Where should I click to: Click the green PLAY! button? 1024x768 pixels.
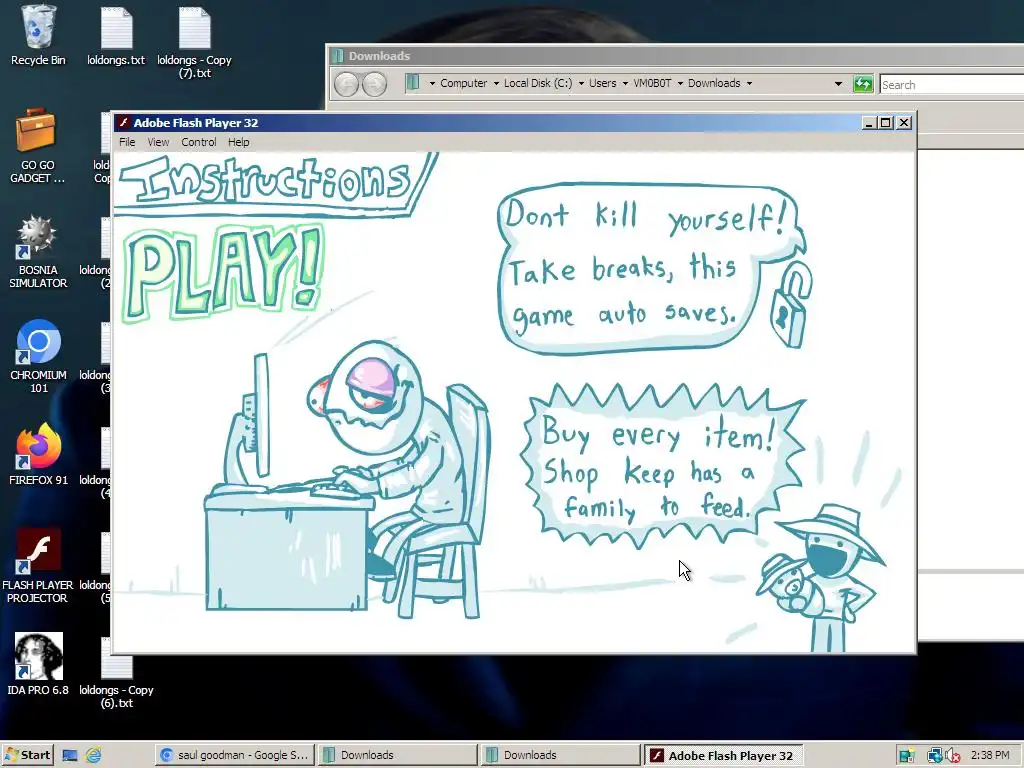click(223, 272)
